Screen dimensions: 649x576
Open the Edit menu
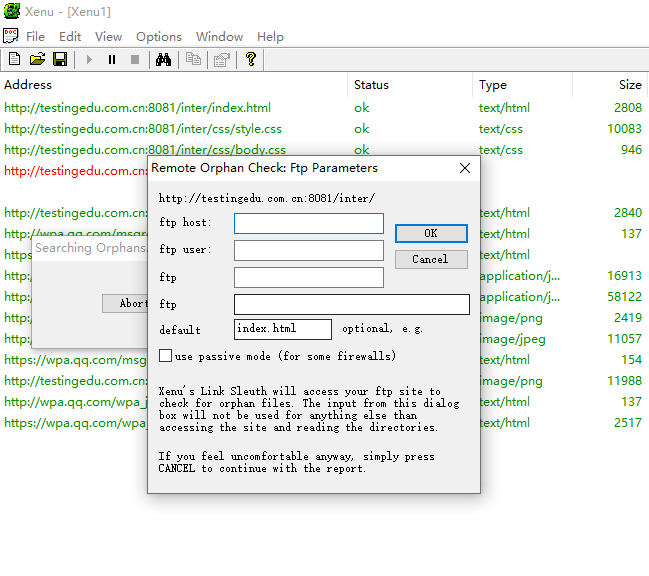70,37
